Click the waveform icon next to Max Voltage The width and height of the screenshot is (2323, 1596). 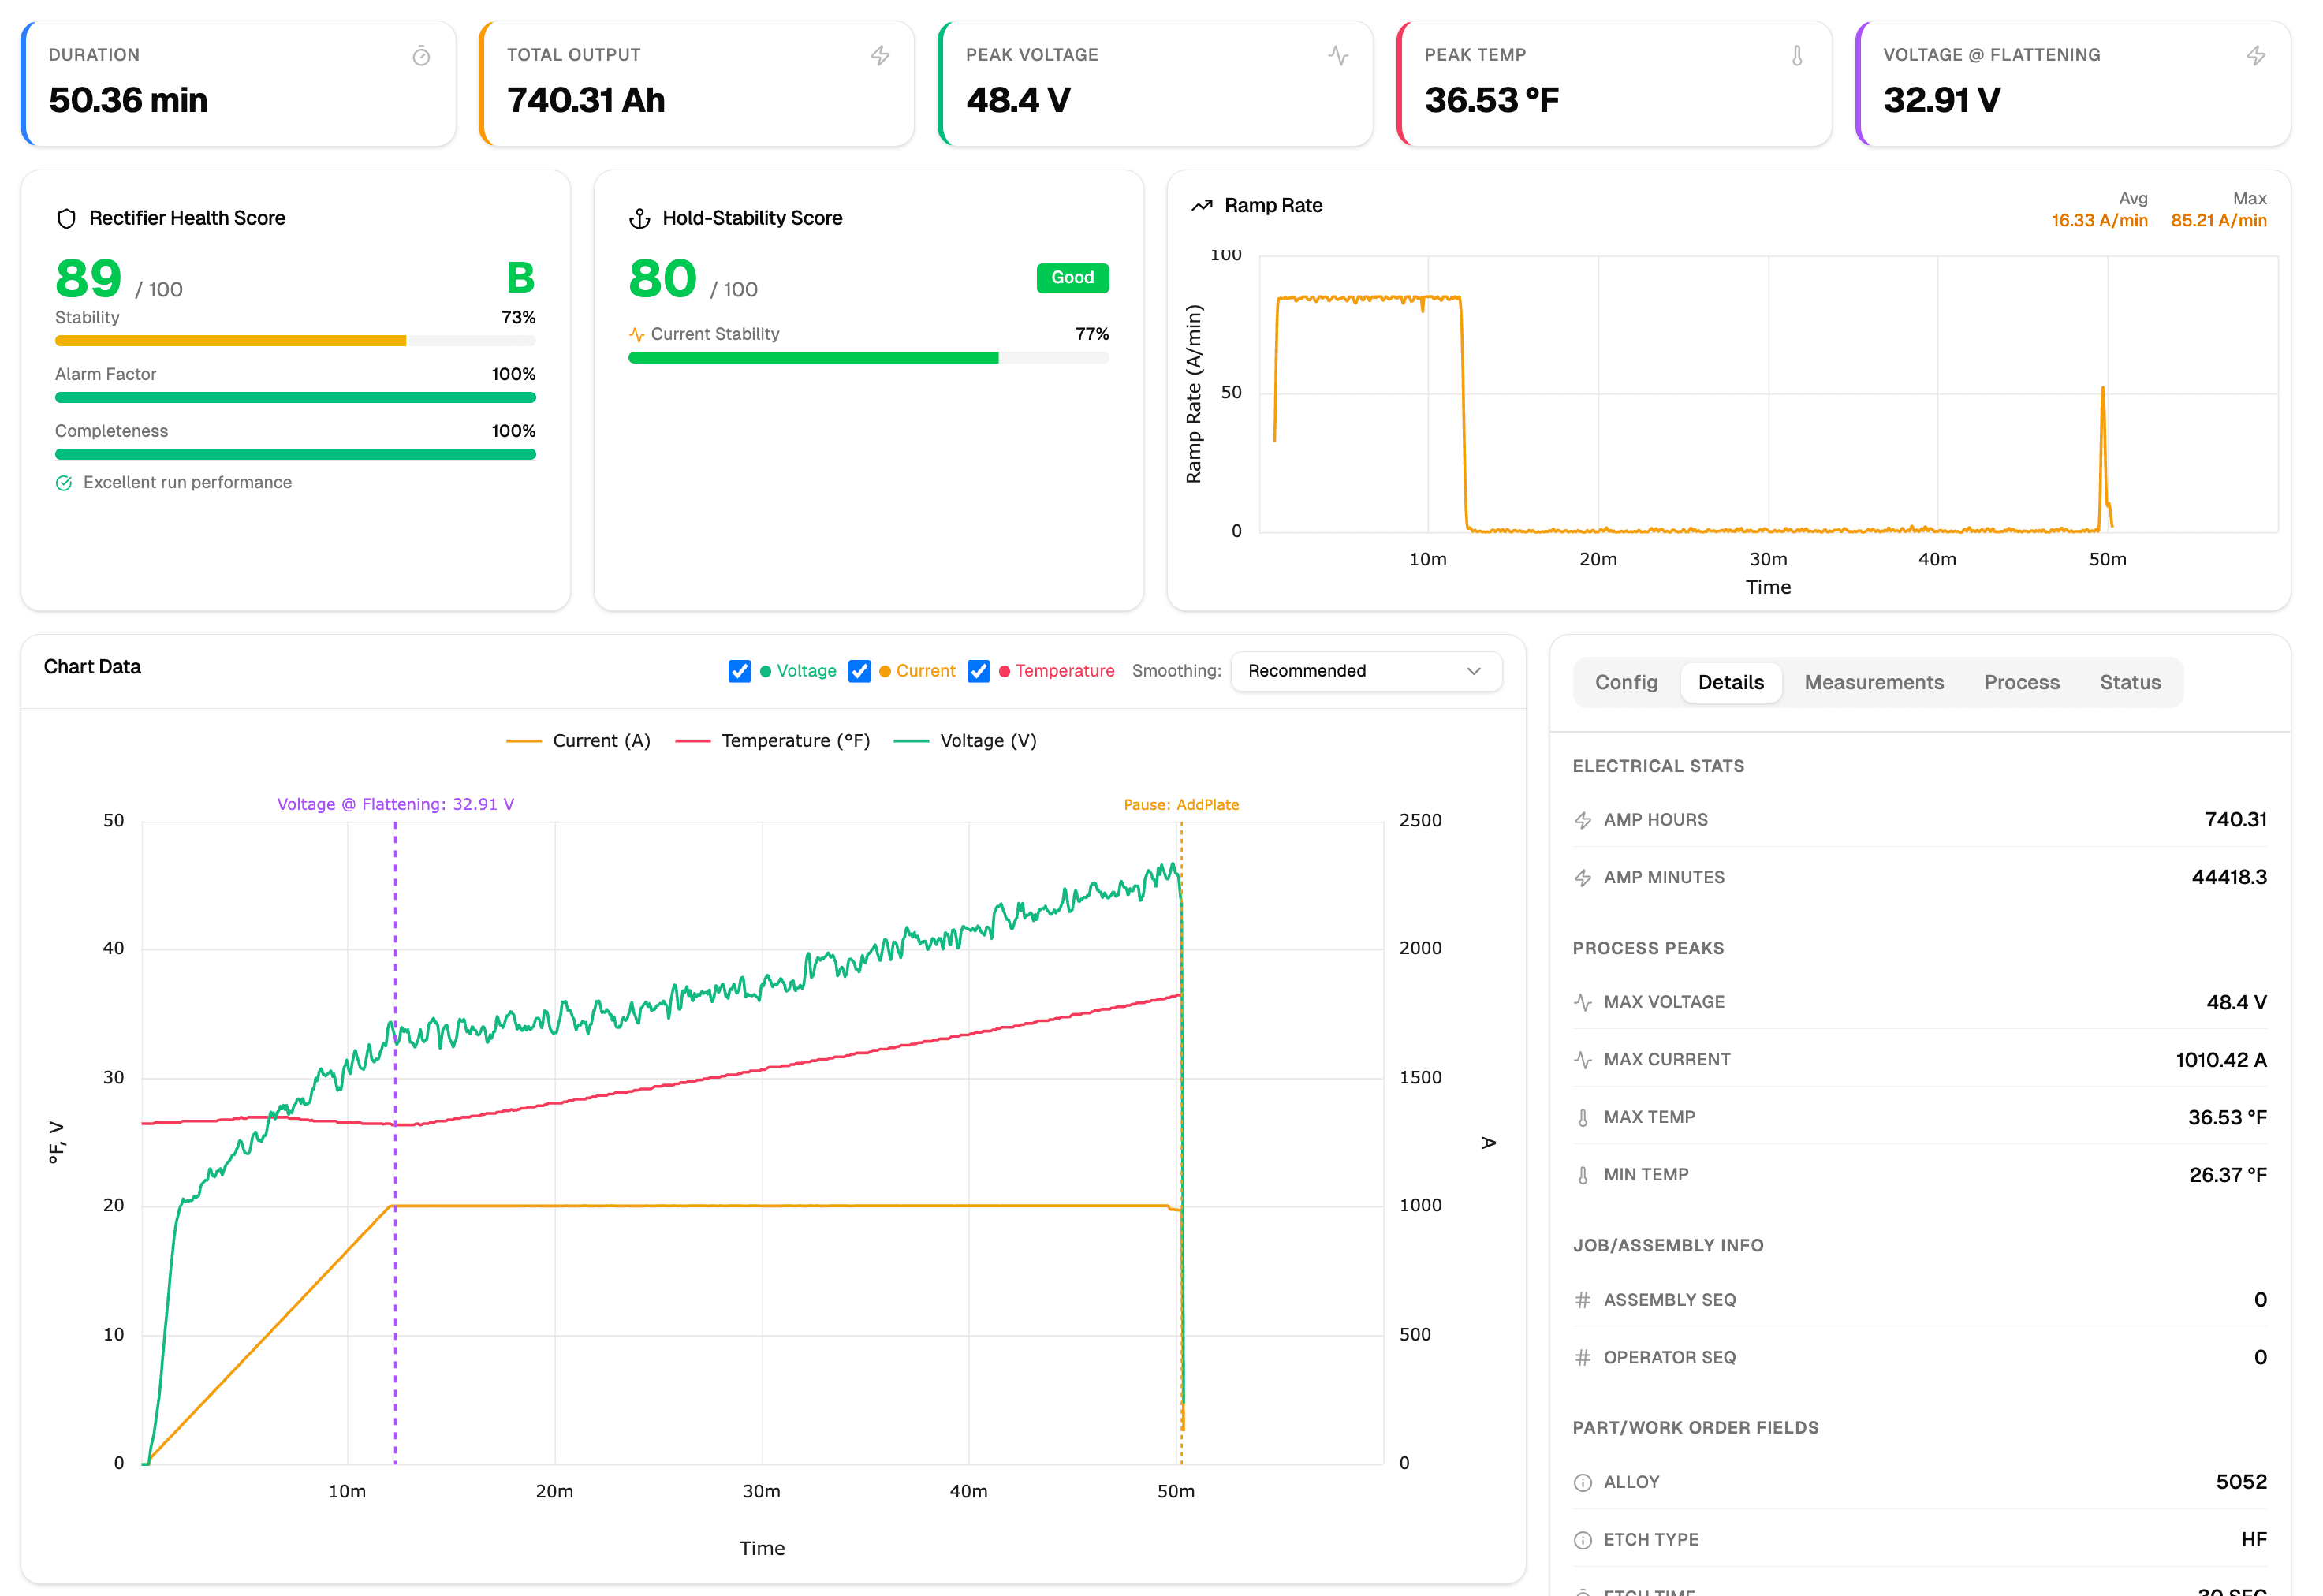pos(1583,1001)
